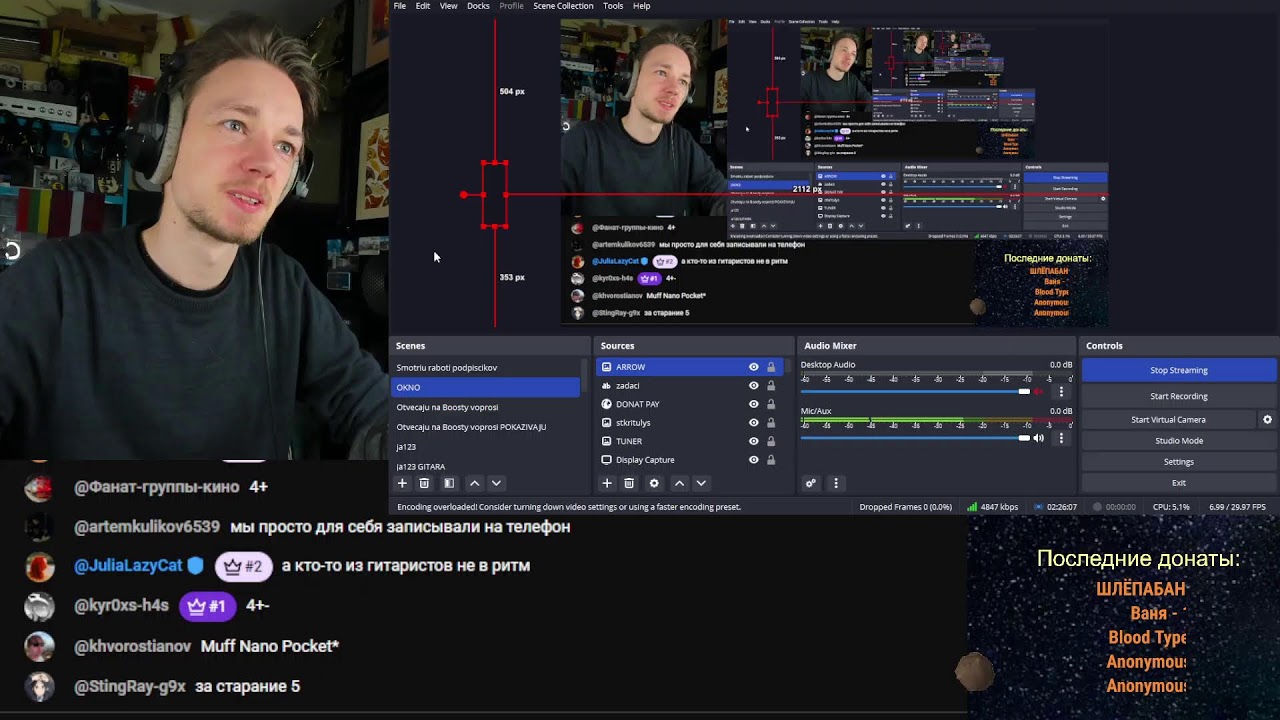Open Settings from the Controls panel
The image size is (1280, 720).
point(1179,462)
